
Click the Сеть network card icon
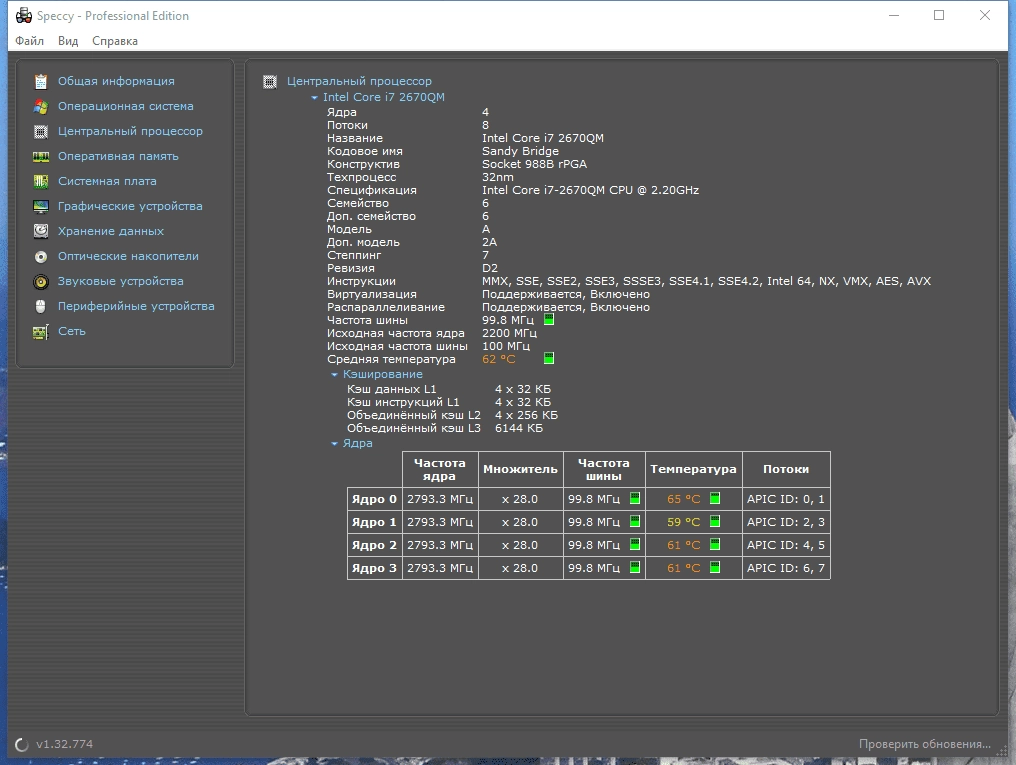(x=41, y=332)
